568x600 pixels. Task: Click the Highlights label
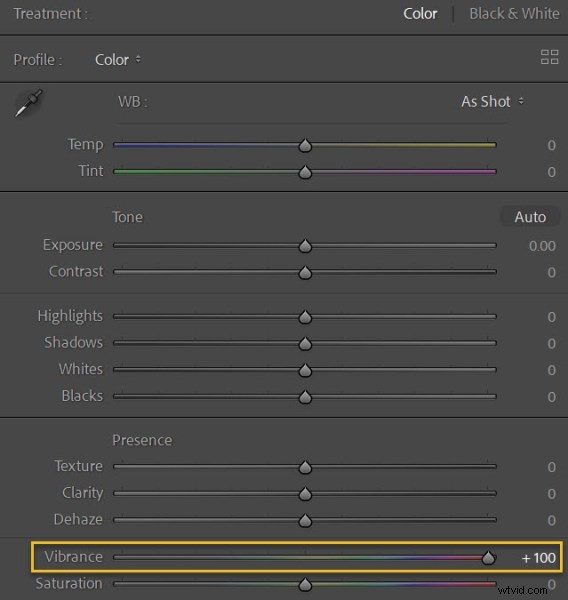(x=70, y=316)
